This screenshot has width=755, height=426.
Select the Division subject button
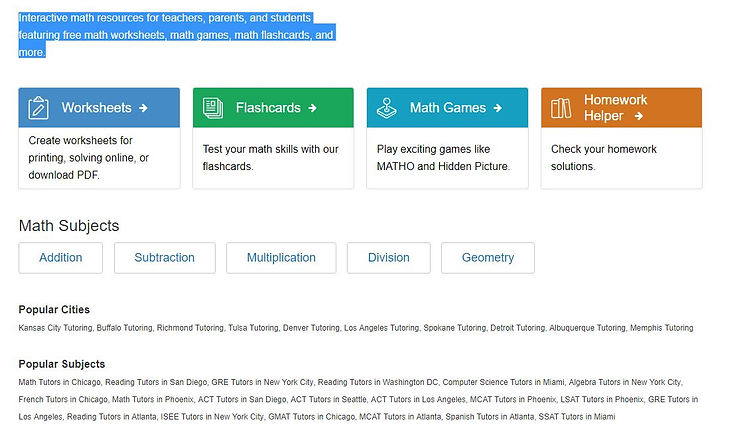point(389,258)
